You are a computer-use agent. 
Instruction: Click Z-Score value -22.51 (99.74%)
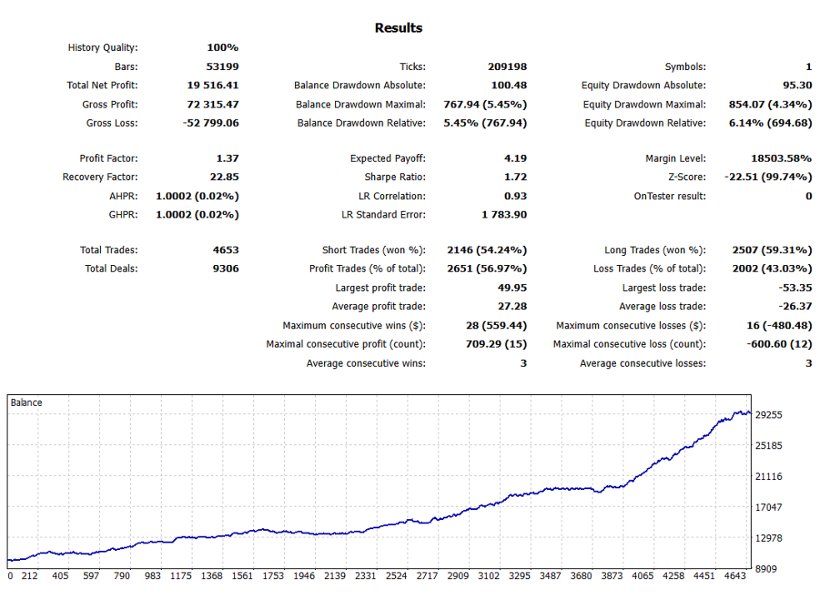pos(768,177)
